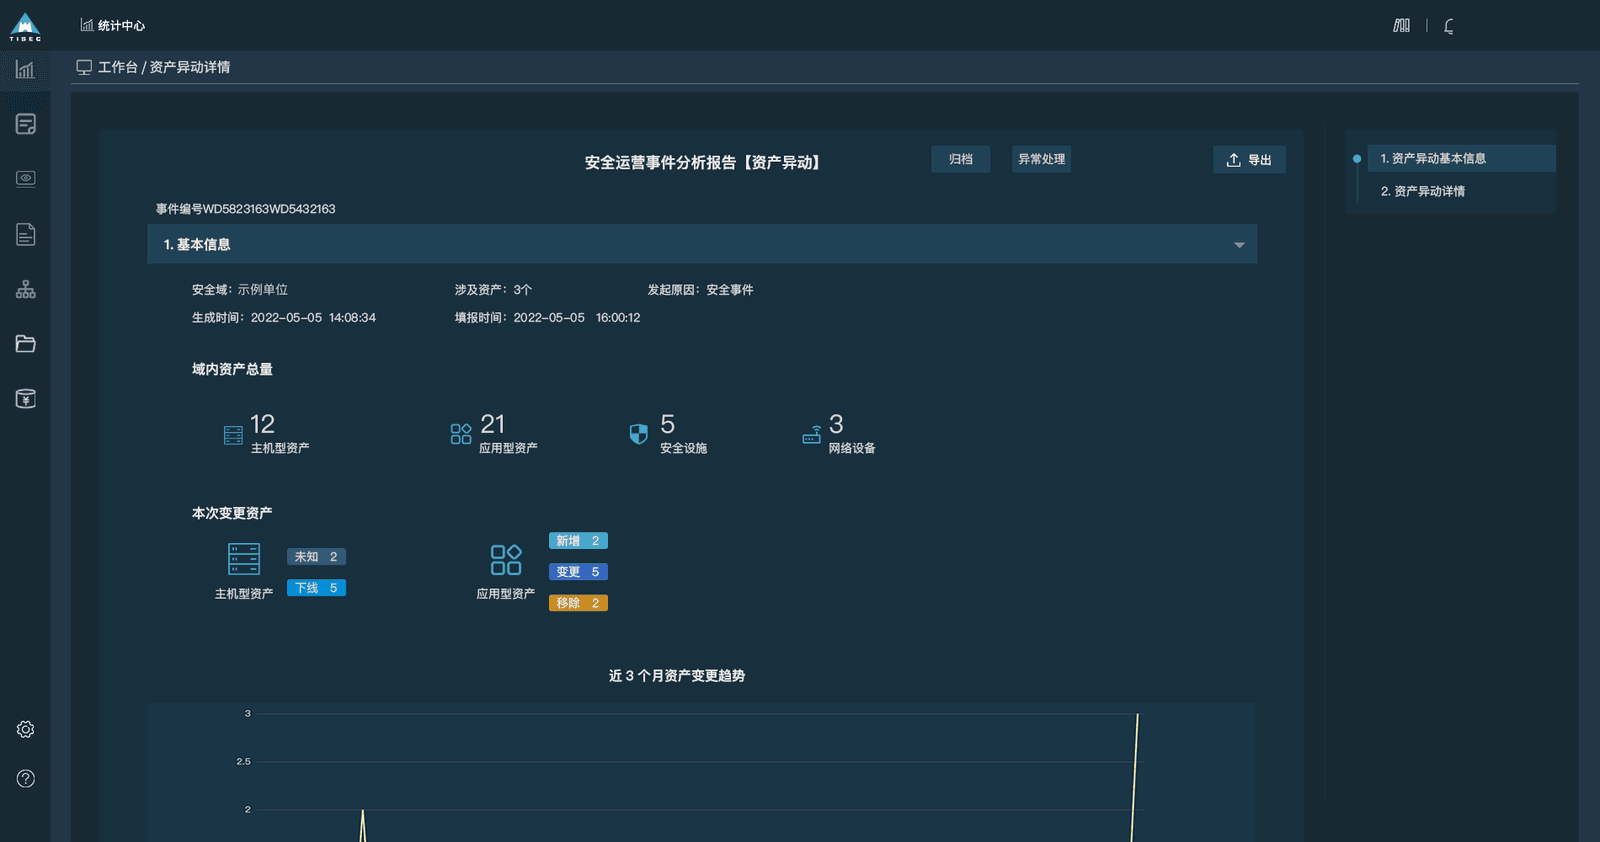
Task: Open the document report sidebar icon
Action: [26, 234]
